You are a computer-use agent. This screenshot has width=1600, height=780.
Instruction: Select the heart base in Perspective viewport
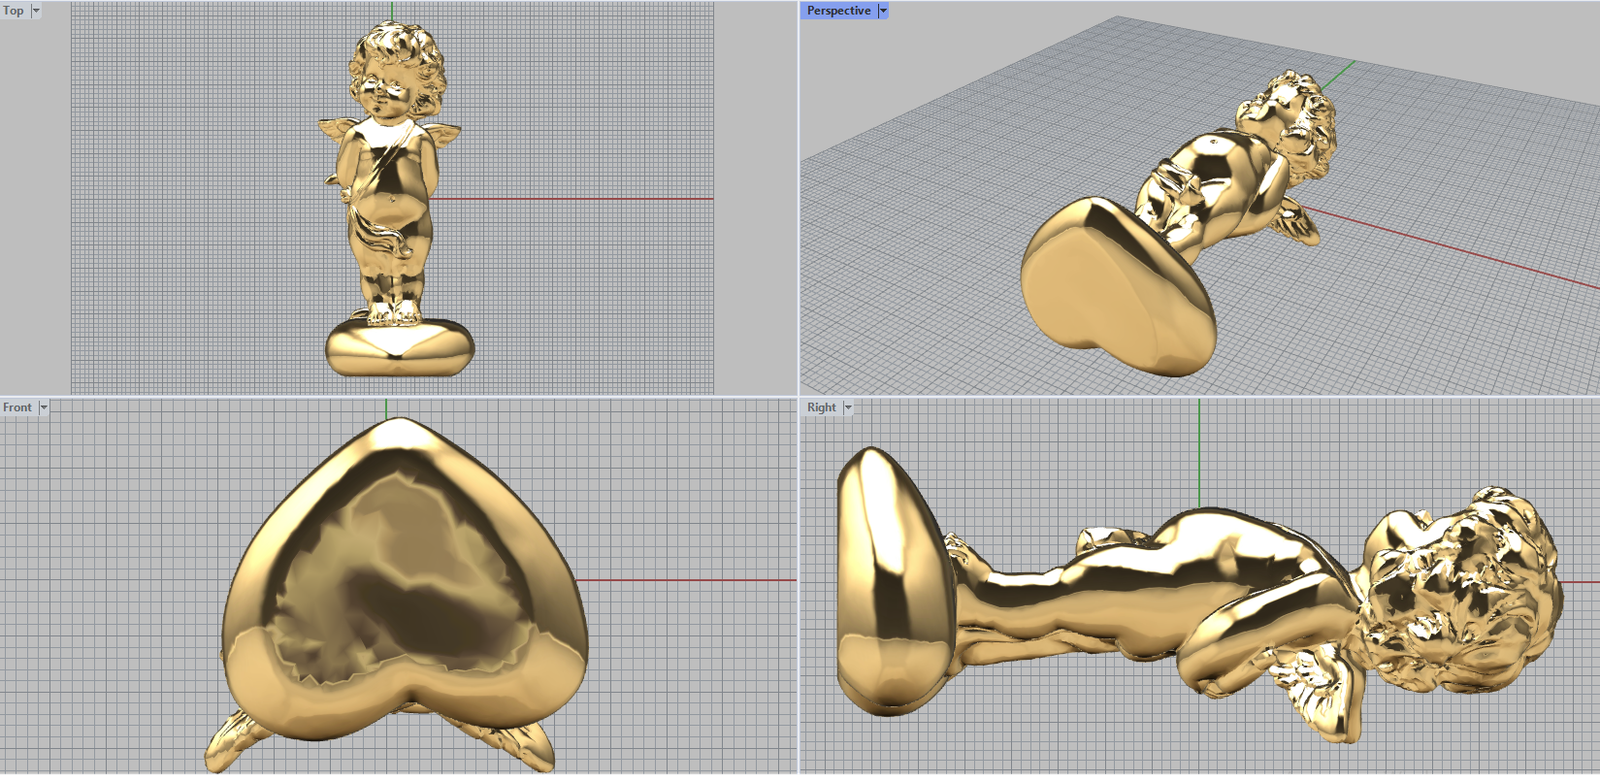(x=1115, y=285)
